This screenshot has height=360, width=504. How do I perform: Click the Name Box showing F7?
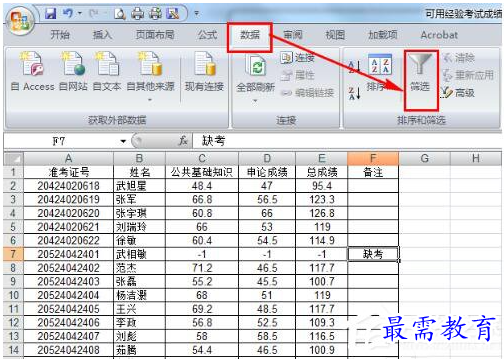(x=59, y=141)
